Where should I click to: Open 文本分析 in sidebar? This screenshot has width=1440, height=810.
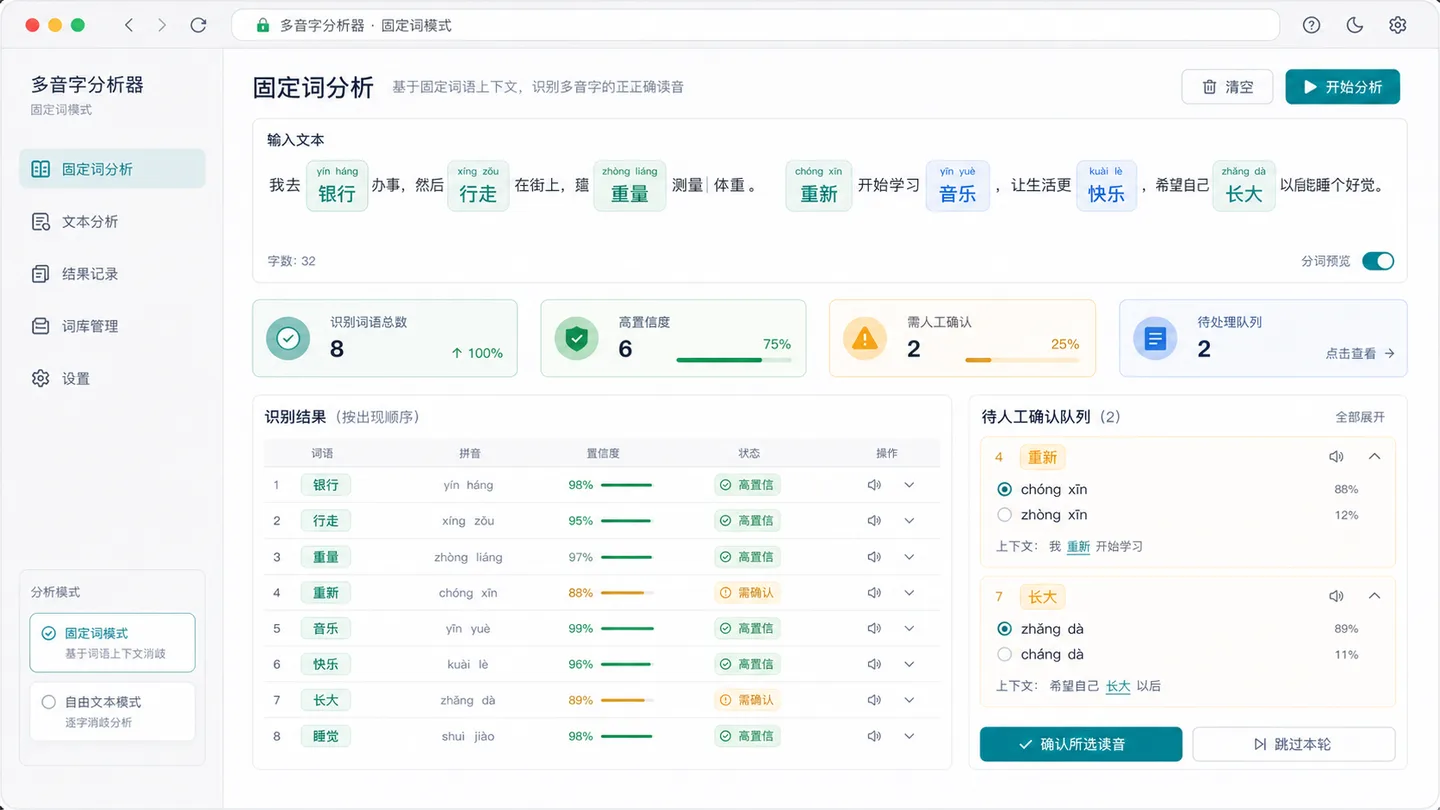point(112,222)
